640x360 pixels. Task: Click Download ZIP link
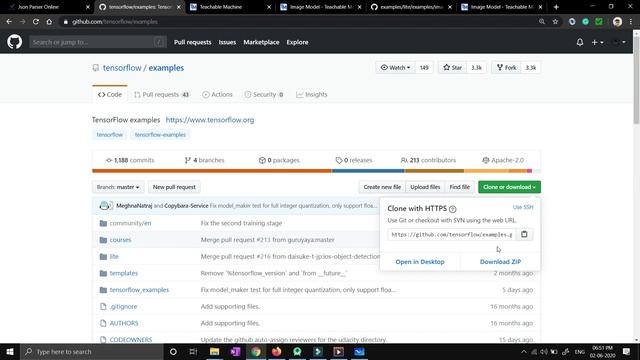pyautogui.click(x=500, y=262)
